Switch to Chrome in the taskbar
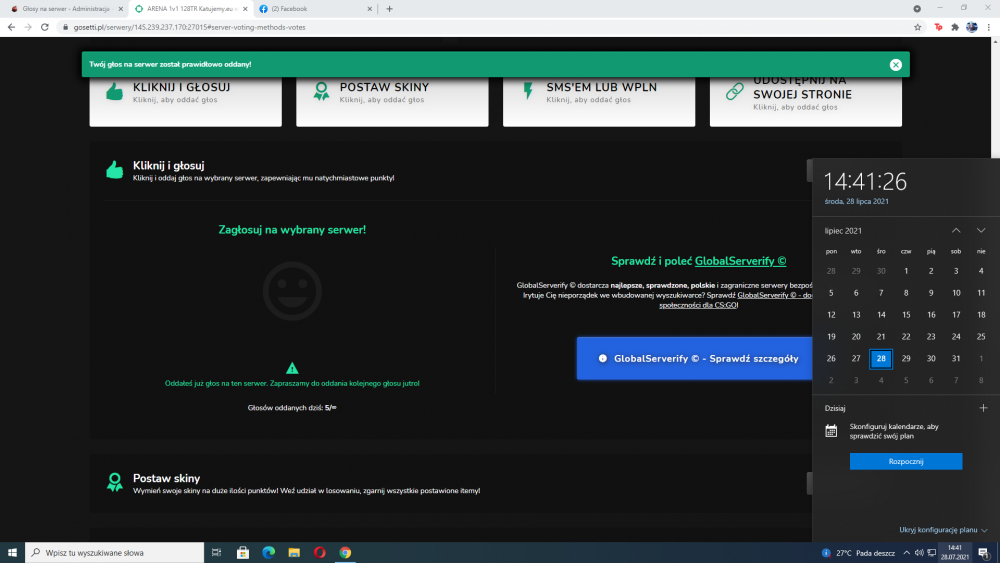The image size is (1000, 563). click(x=345, y=553)
